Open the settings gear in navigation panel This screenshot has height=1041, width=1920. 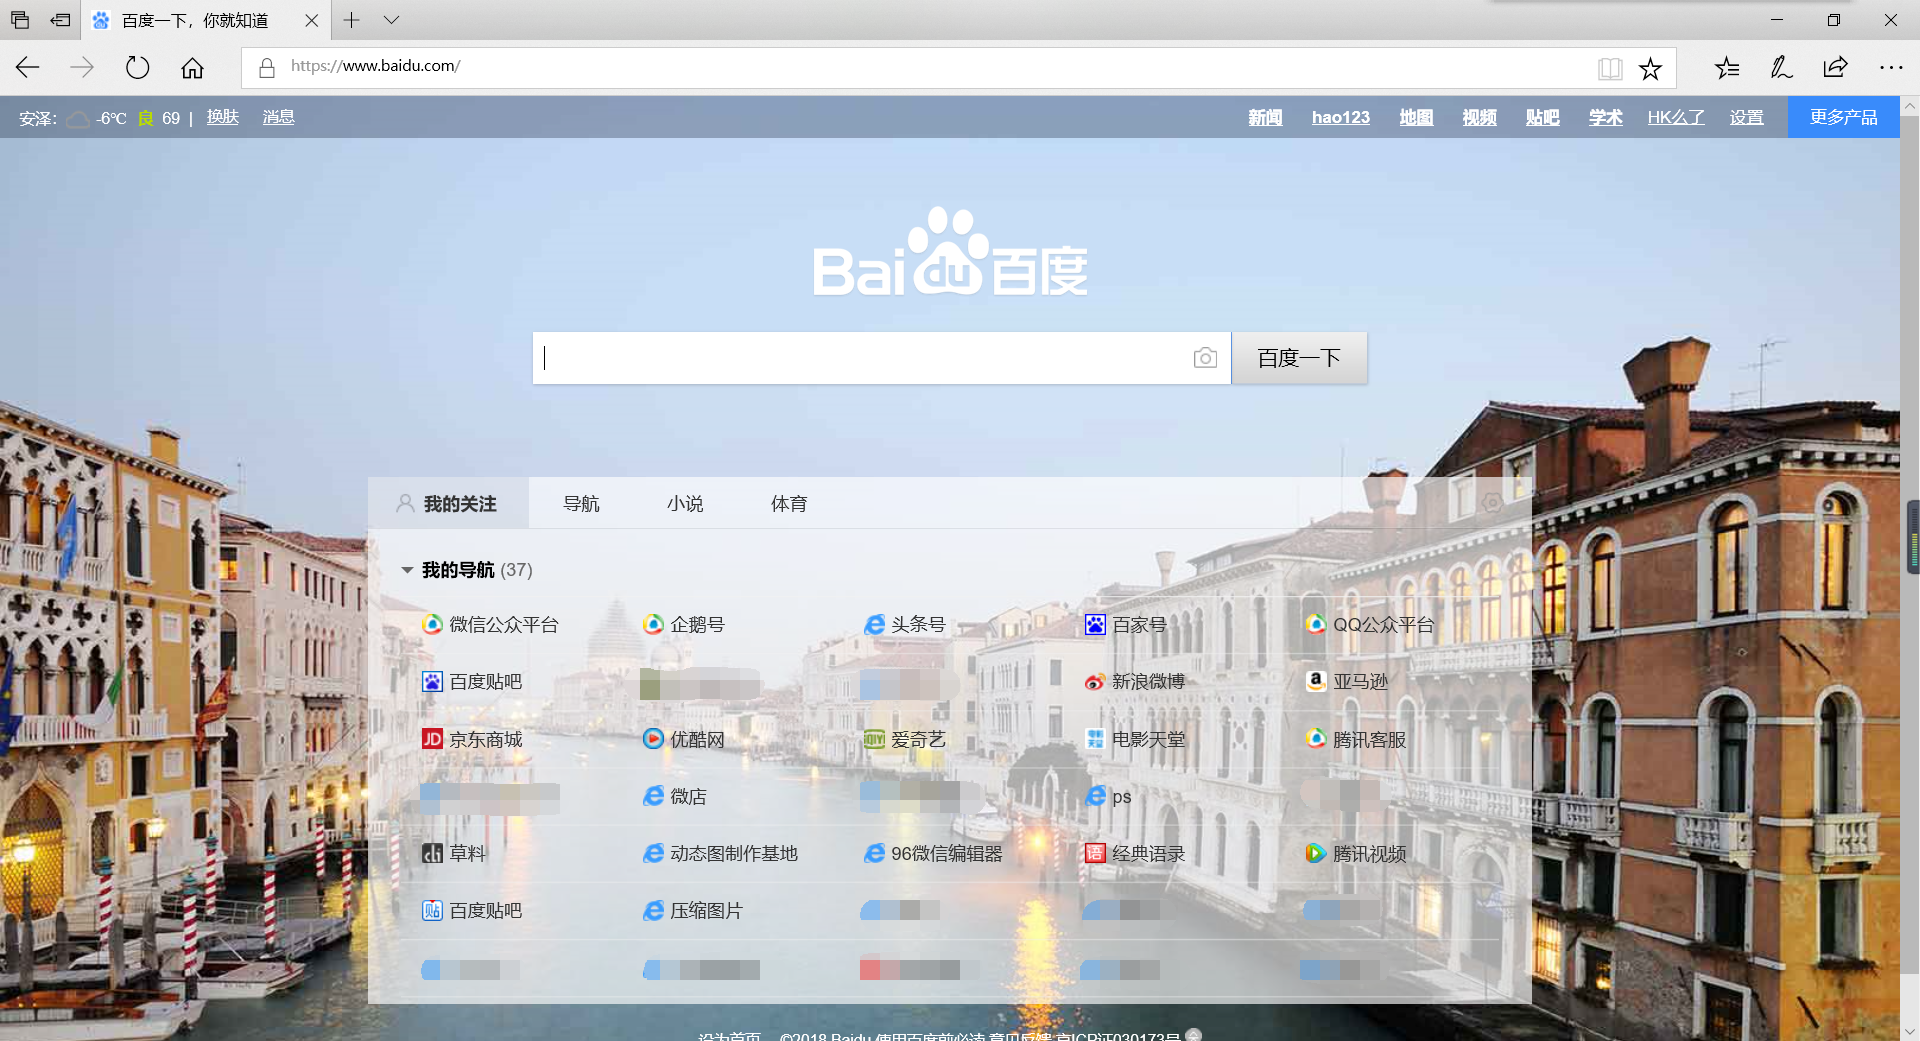click(1491, 503)
